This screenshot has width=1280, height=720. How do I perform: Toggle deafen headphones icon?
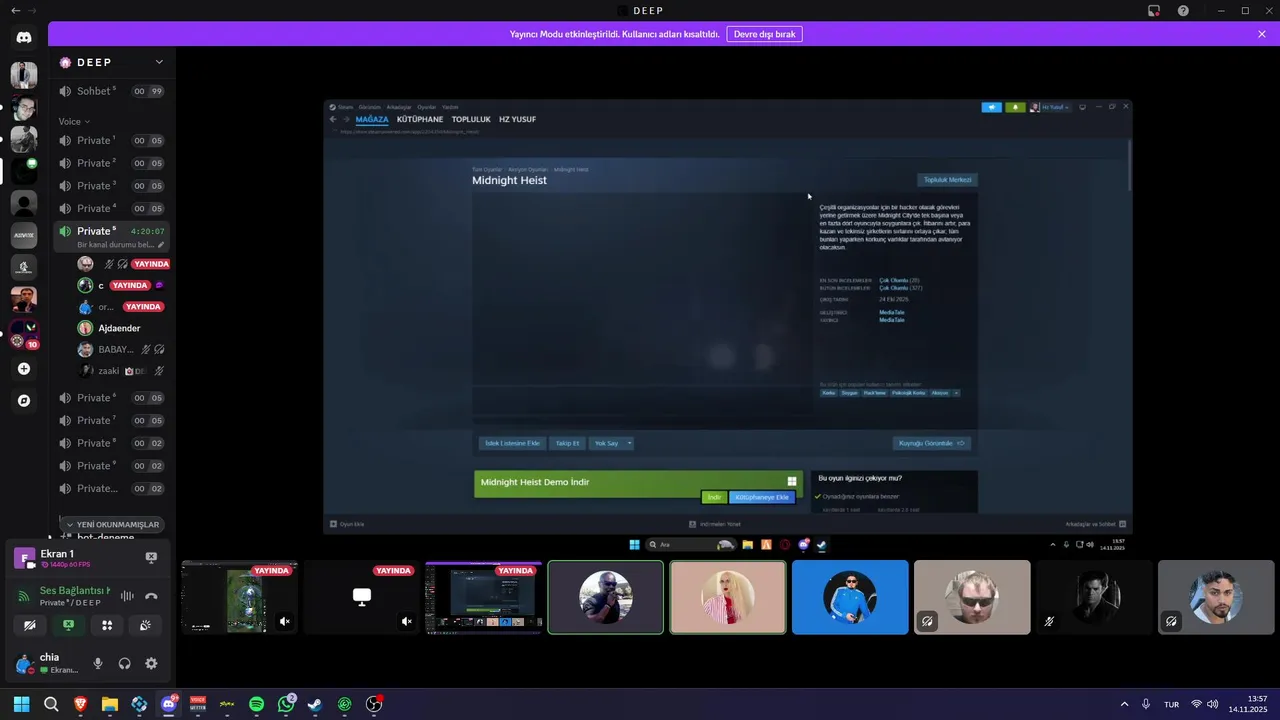(125, 663)
